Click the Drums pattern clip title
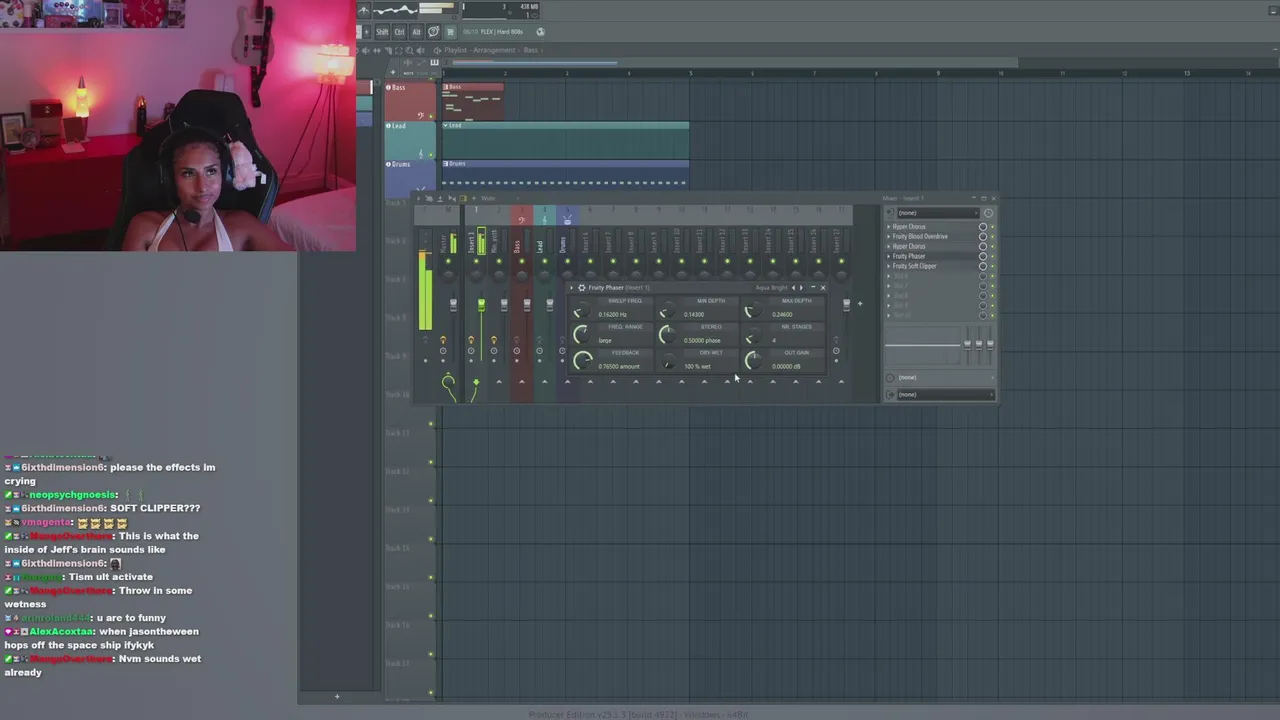The image size is (1280, 720). pyautogui.click(x=457, y=164)
